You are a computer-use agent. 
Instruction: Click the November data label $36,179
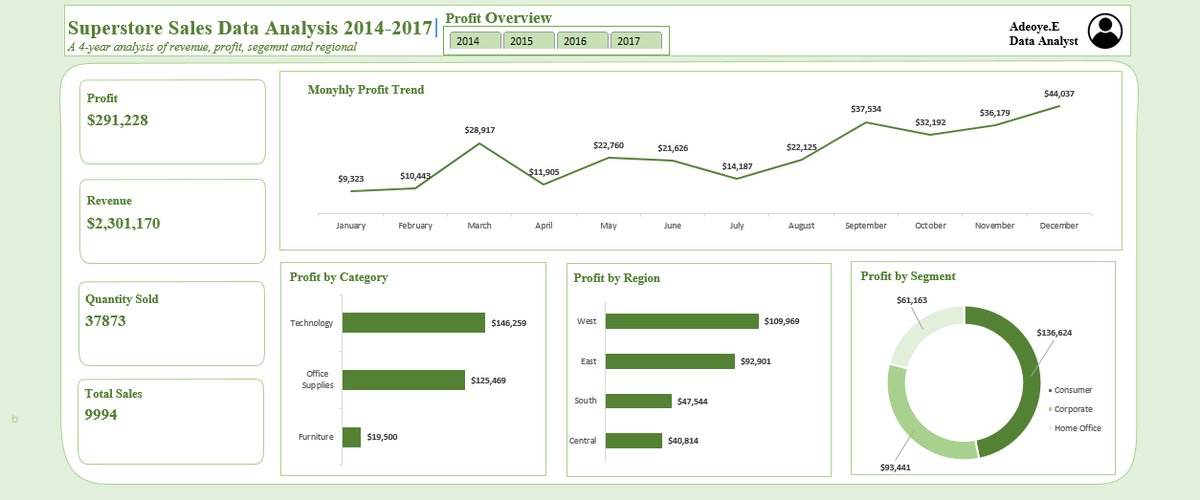pos(995,113)
